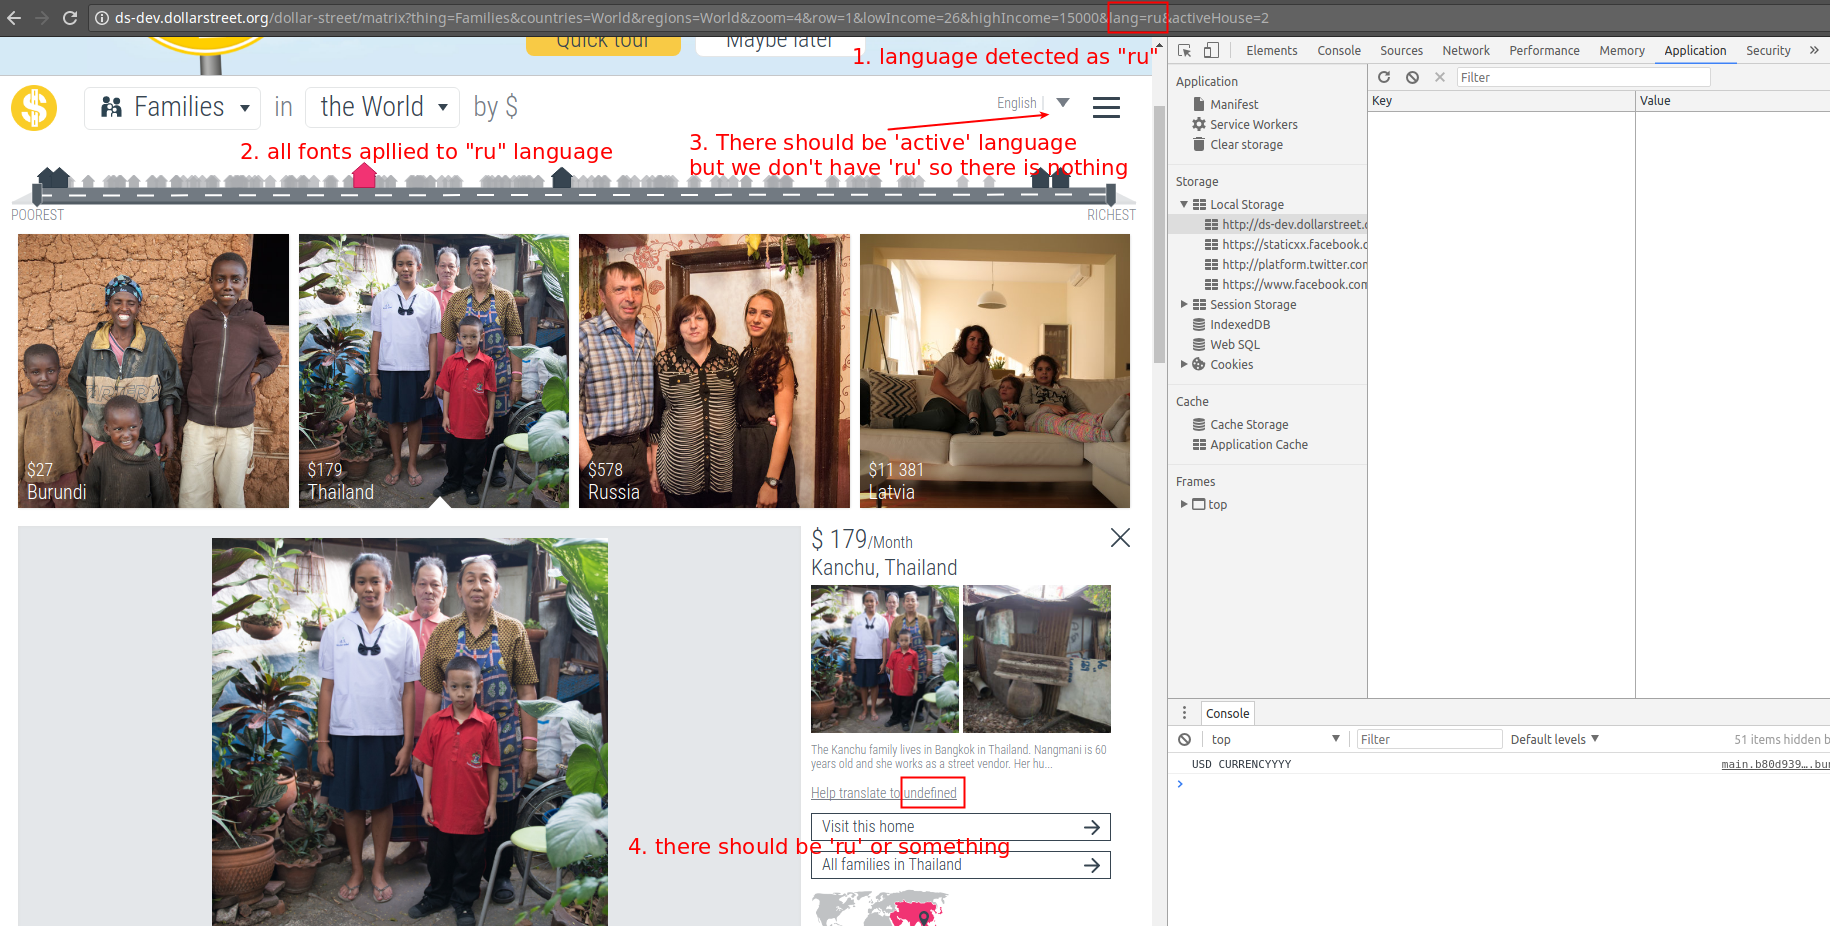Click the Dollar Street dollar logo
The image size is (1830, 926).
(34, 107)
